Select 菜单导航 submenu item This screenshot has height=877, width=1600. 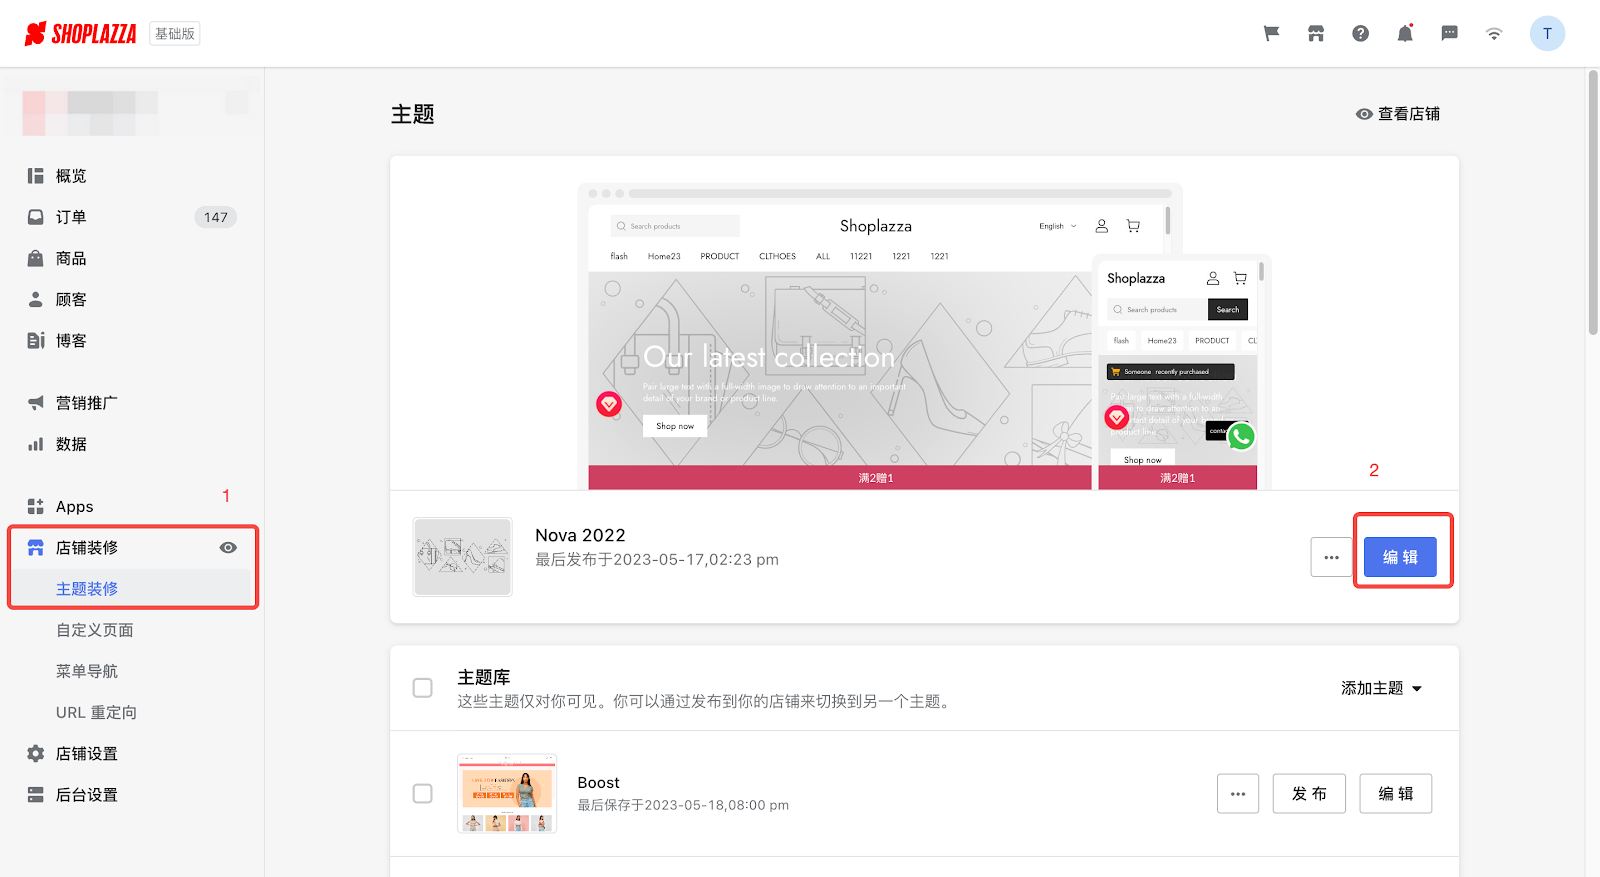[87, 671]
